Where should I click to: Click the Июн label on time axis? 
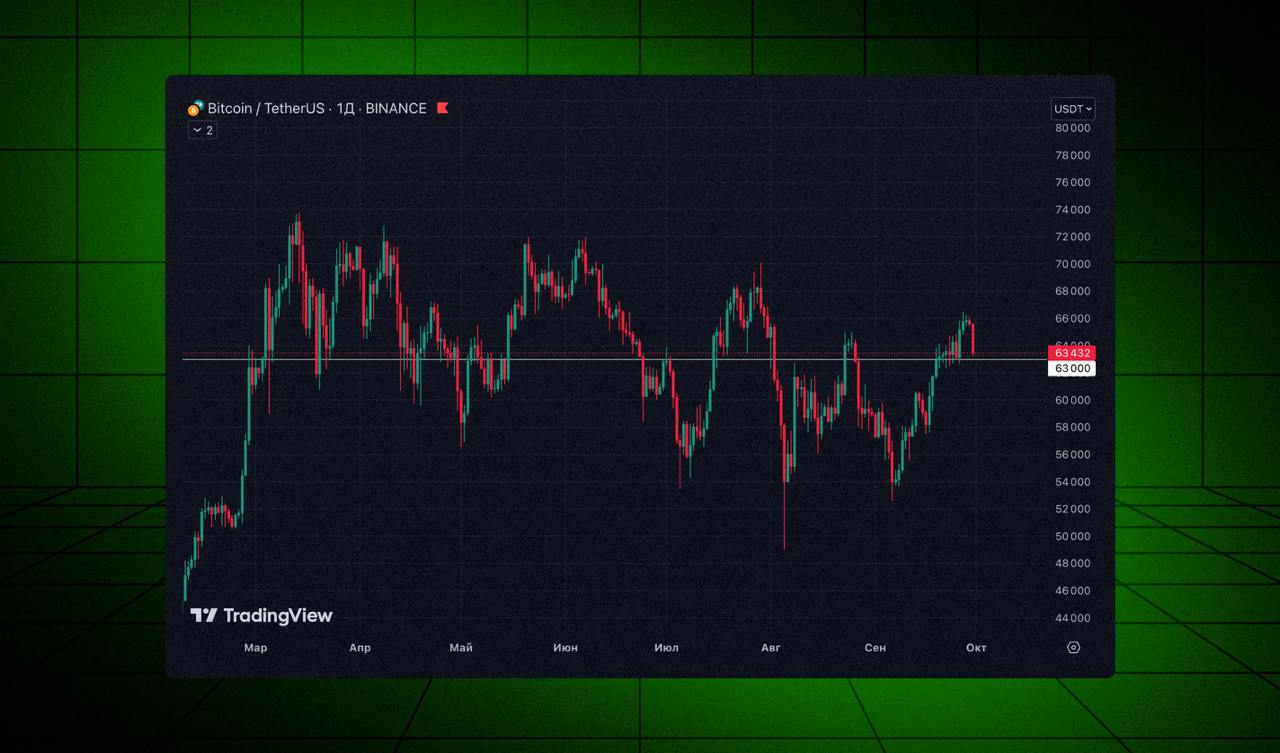(565, 648)
